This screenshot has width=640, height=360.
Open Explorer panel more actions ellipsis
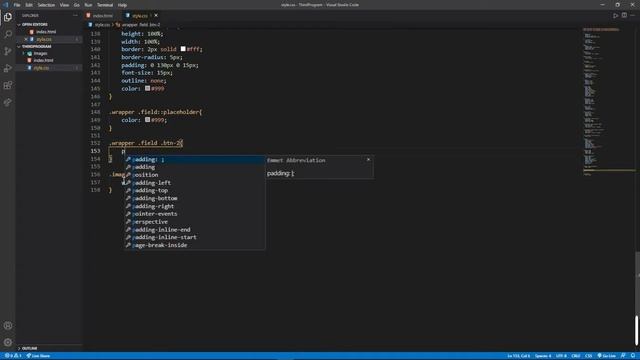click(x=75, y=16)
